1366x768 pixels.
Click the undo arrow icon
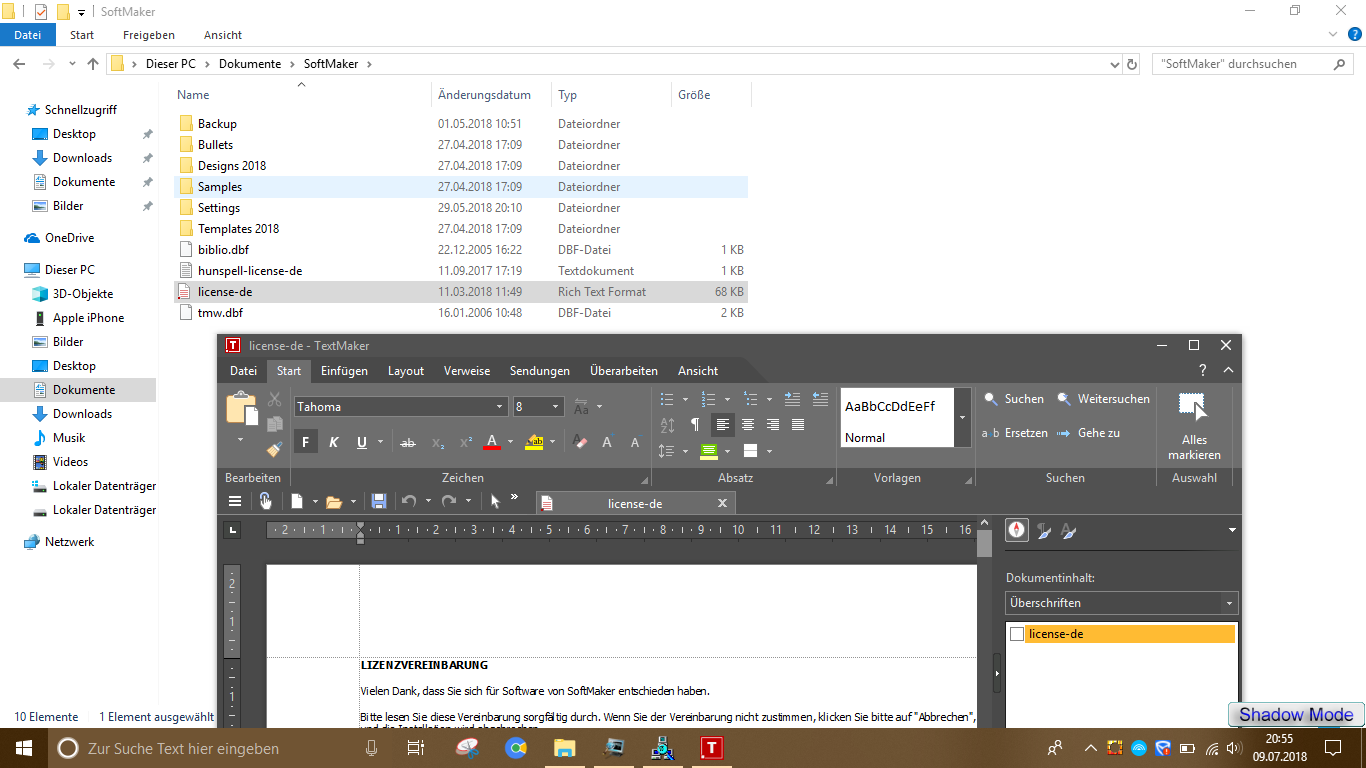coord(408,501)
